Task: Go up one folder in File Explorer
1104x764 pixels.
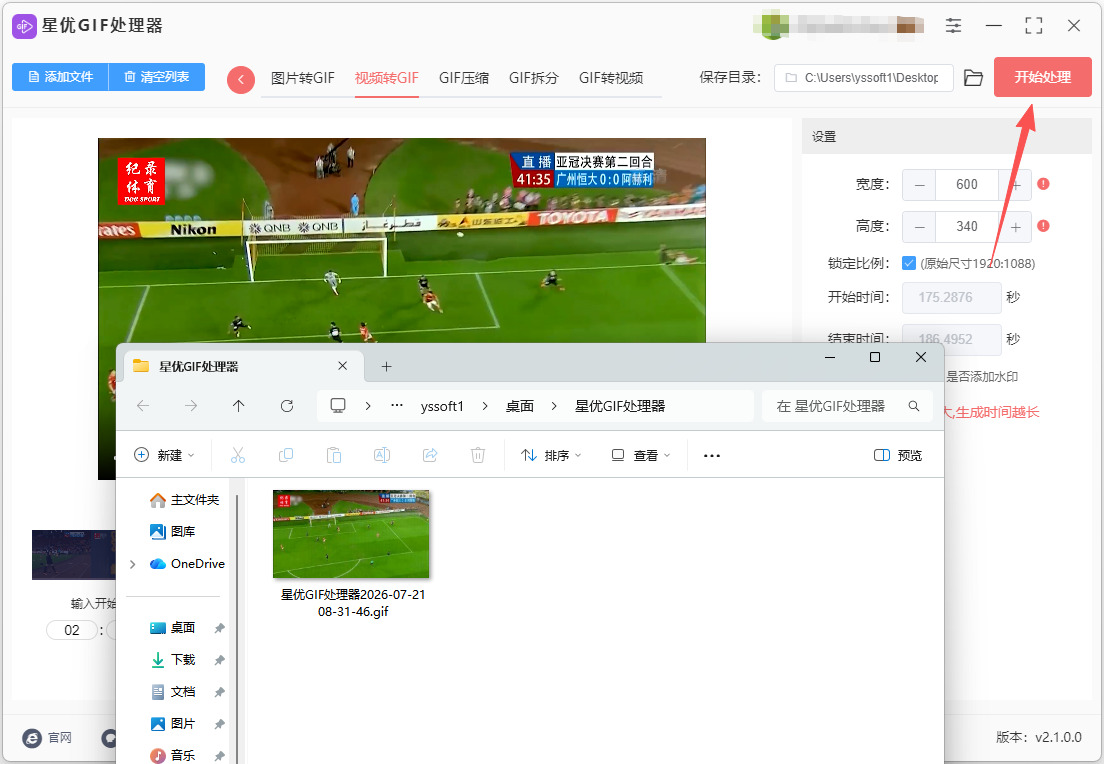Action: (x=239, y=406)
